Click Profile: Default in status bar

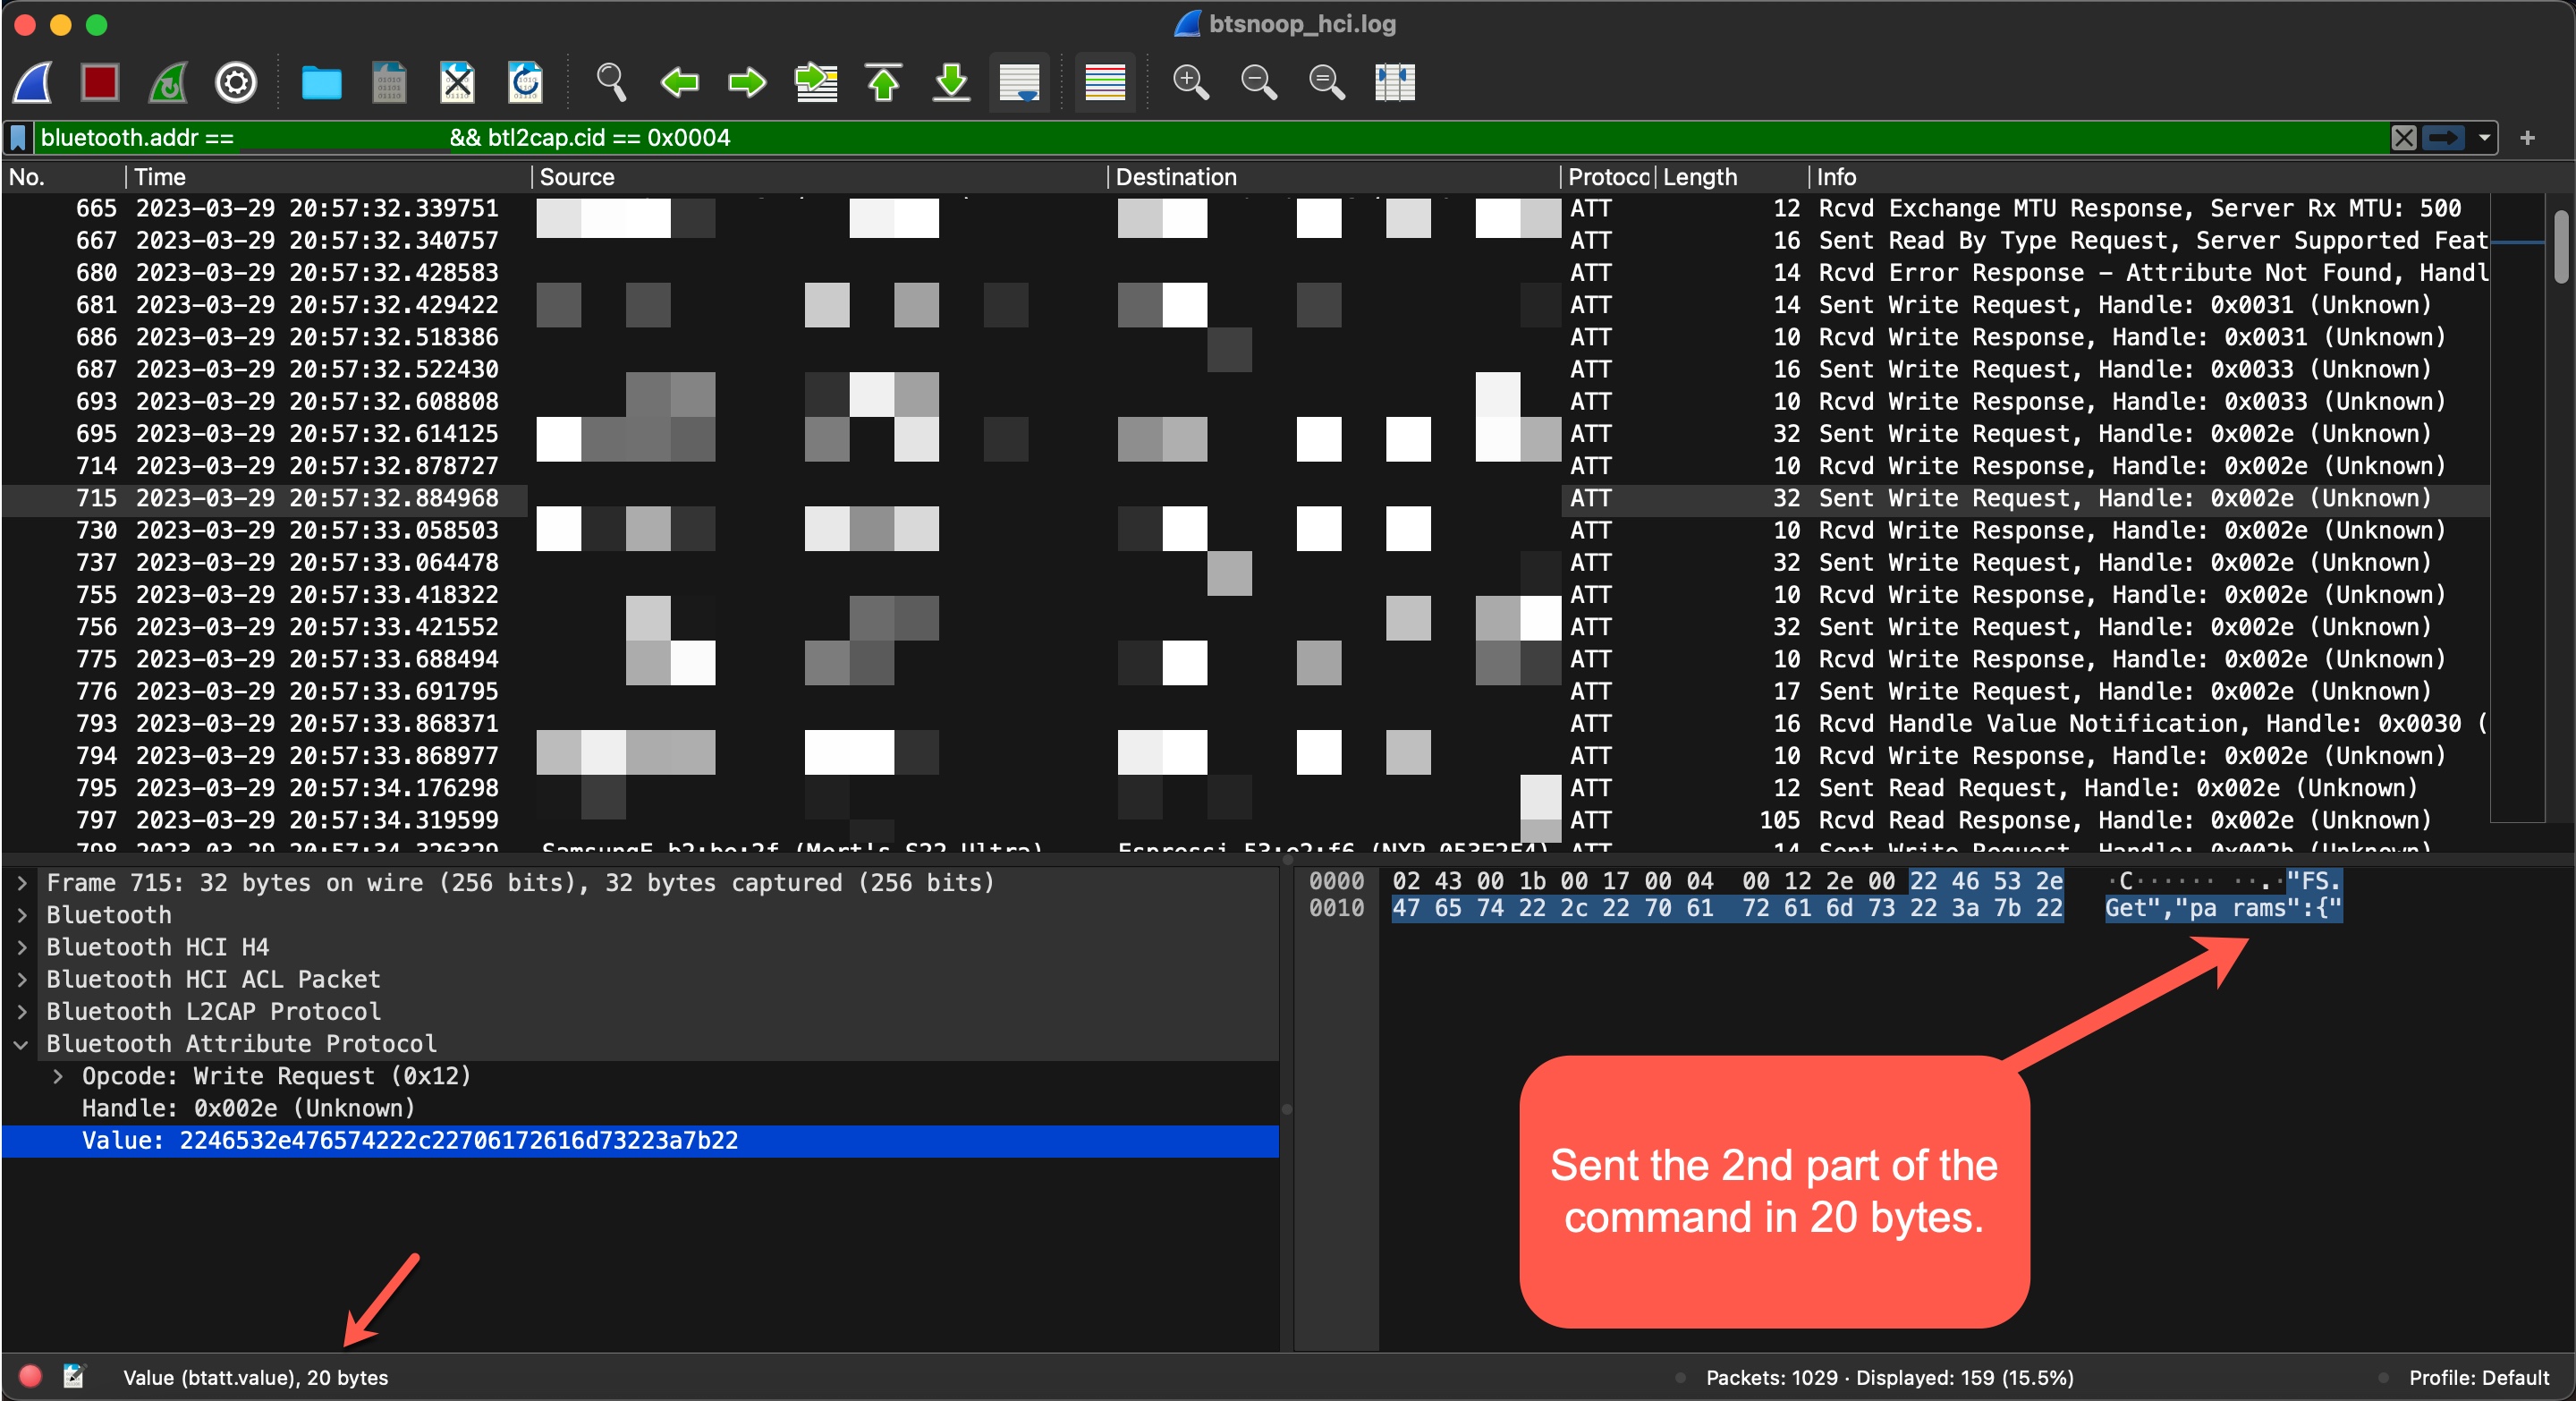coord(2478,1378)
